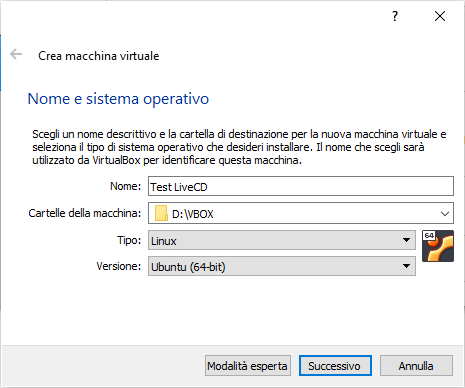Cancel with the Annulla button
The width and height of the screenshot is (465, 388).
click(416, 366)
